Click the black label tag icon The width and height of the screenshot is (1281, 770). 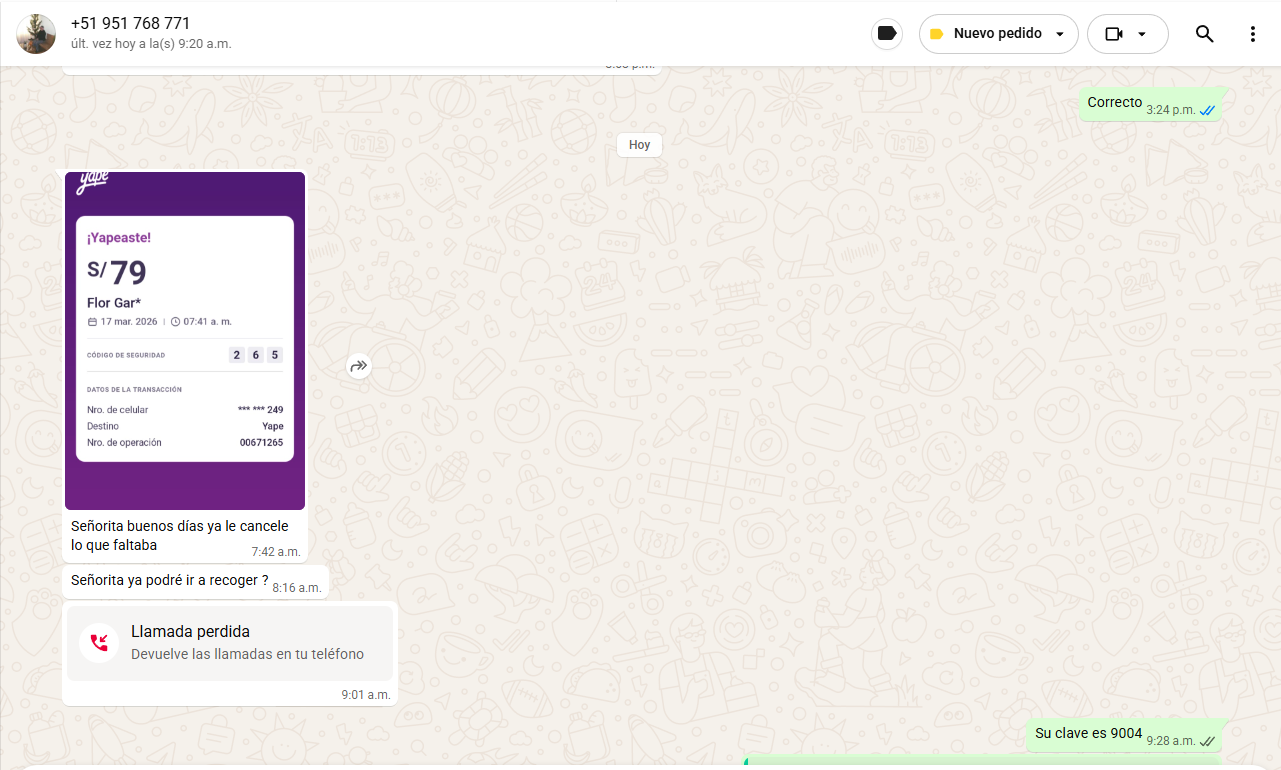pos(886,34)
